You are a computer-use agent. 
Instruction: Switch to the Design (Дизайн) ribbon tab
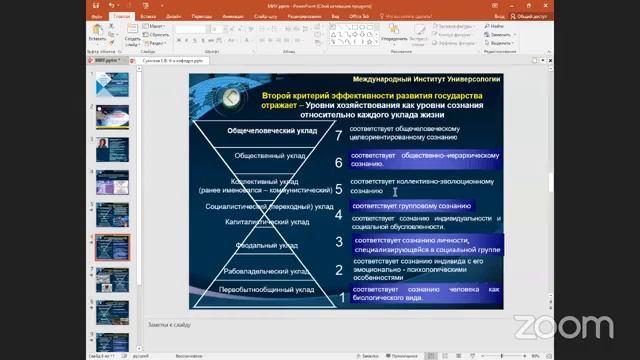tap(173, 16)
